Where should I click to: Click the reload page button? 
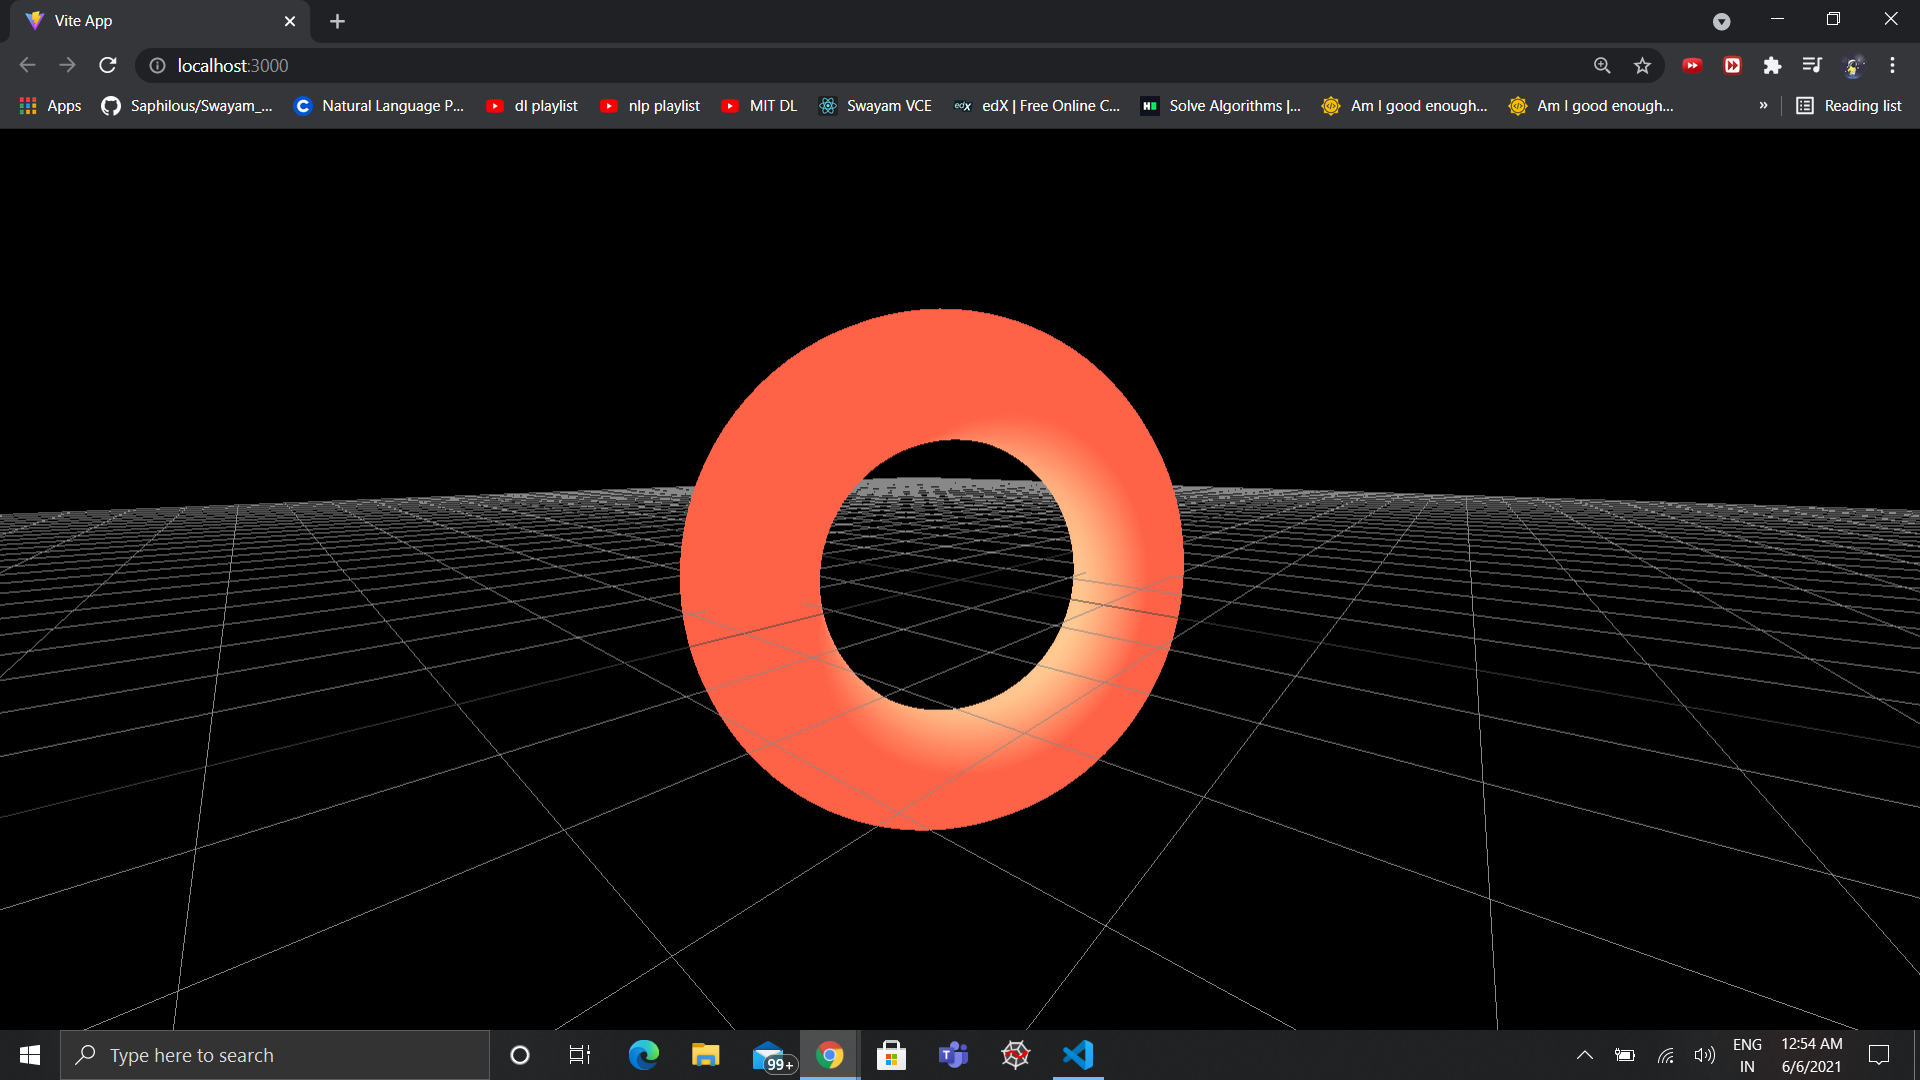point(107,65)
